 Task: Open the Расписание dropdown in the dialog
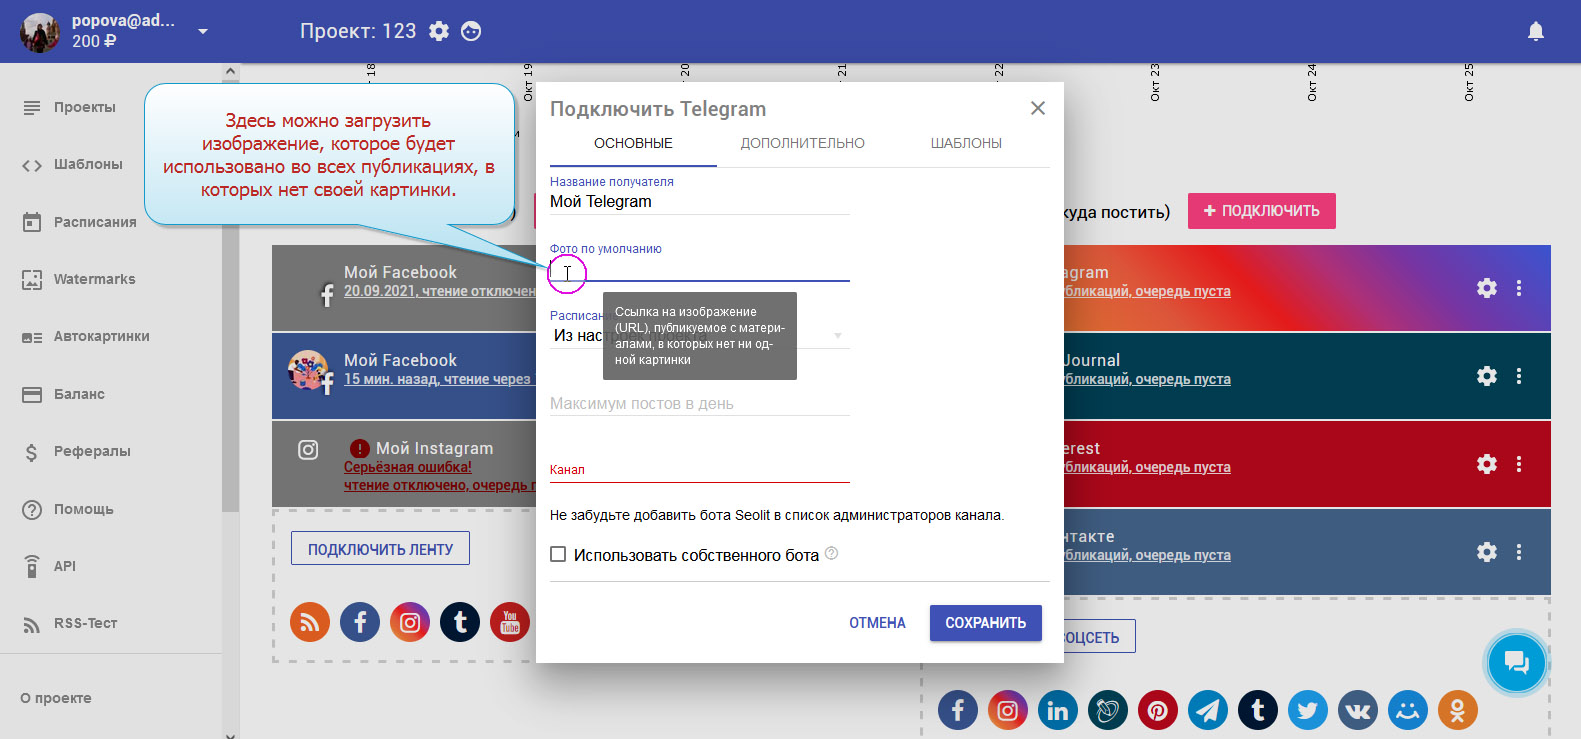pyautogui.click(x=837, y=336)
